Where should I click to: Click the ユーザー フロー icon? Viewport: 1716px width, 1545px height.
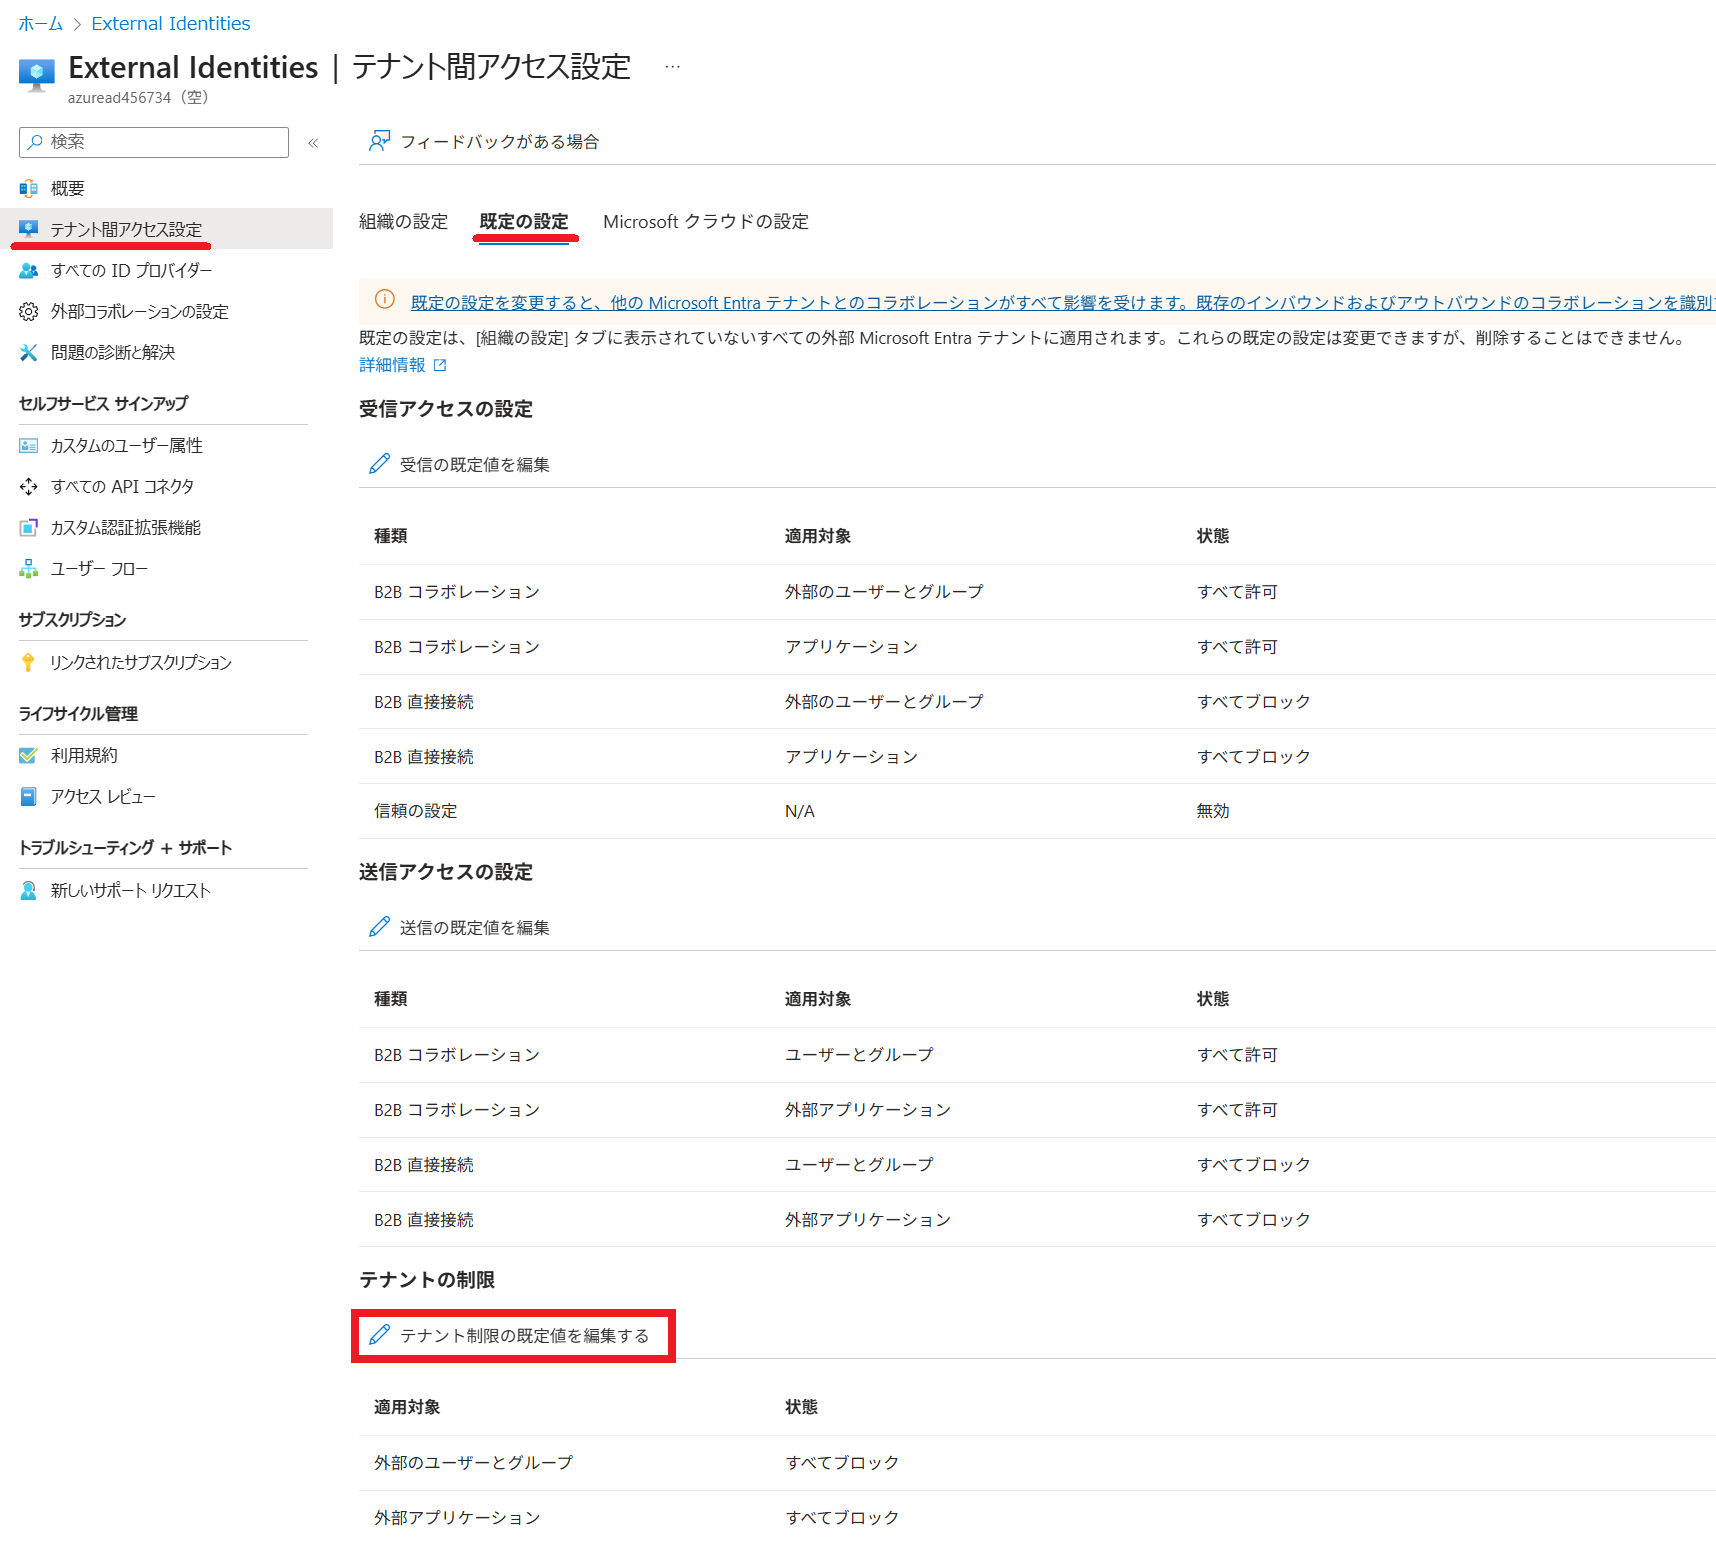[x=29, y=568]
